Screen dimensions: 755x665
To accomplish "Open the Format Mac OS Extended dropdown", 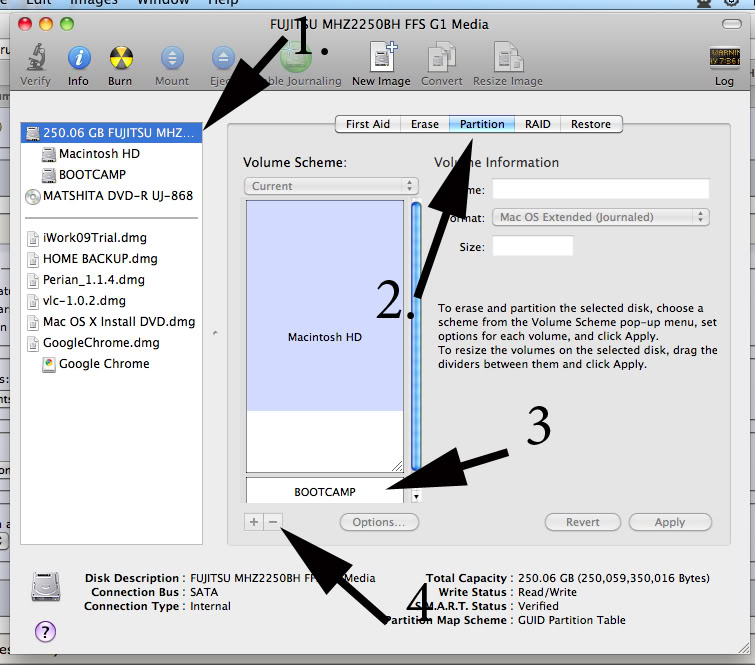I will pyautogui.click(x=600, y=217).
